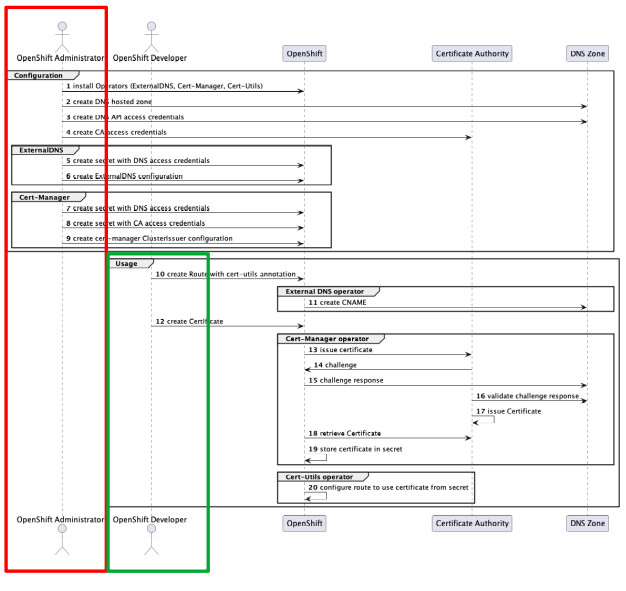Select the footer DNS Zone participant box

pyautogui.click(x=587, y=523)
